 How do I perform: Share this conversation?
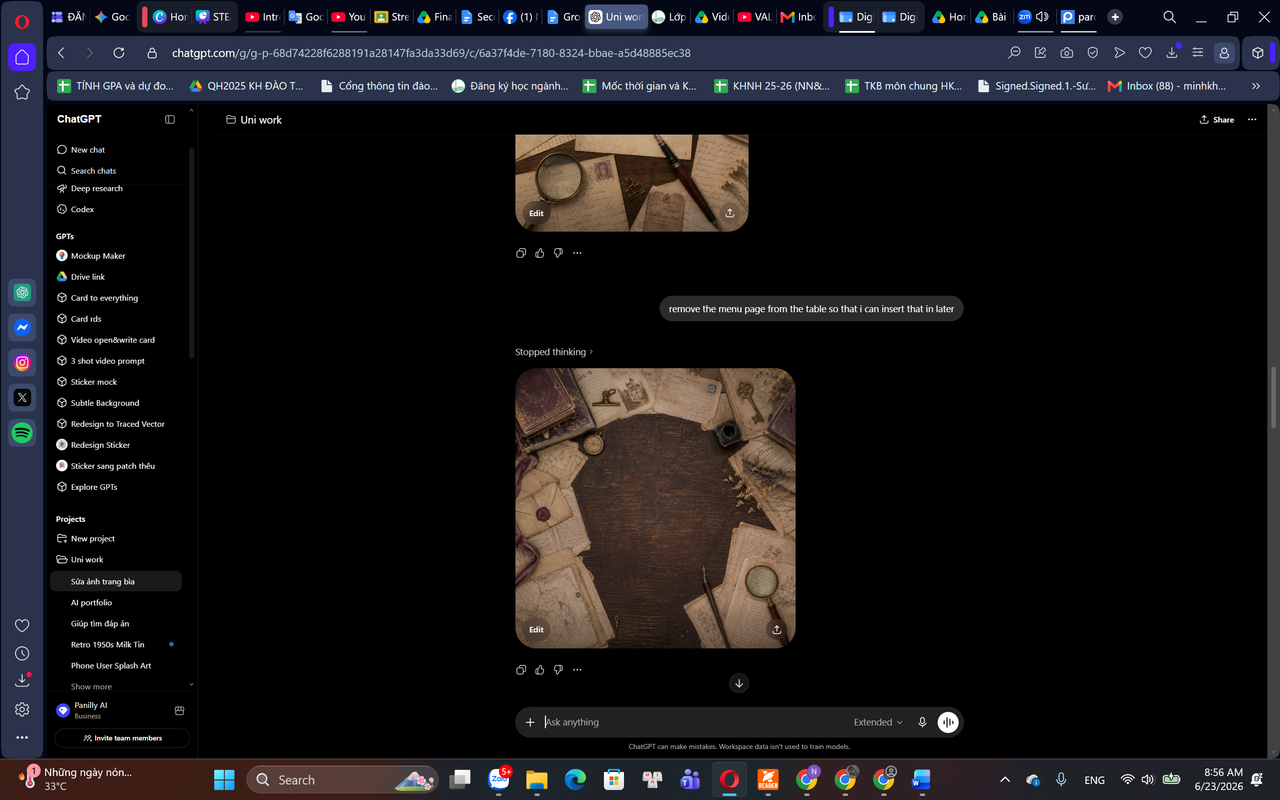point(1217,119)
